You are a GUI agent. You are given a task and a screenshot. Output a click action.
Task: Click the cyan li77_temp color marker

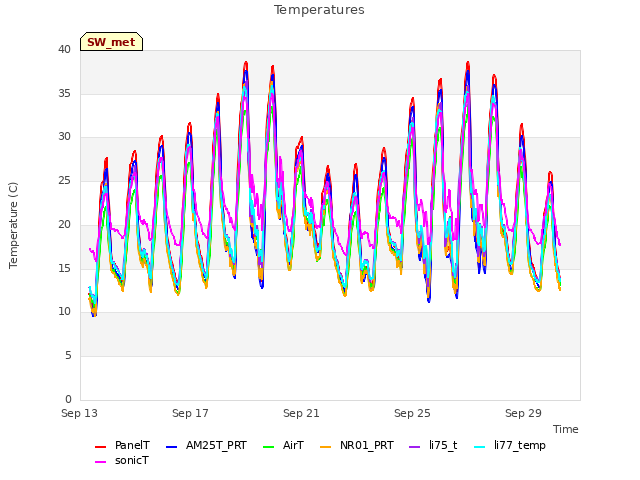point(480,447)
